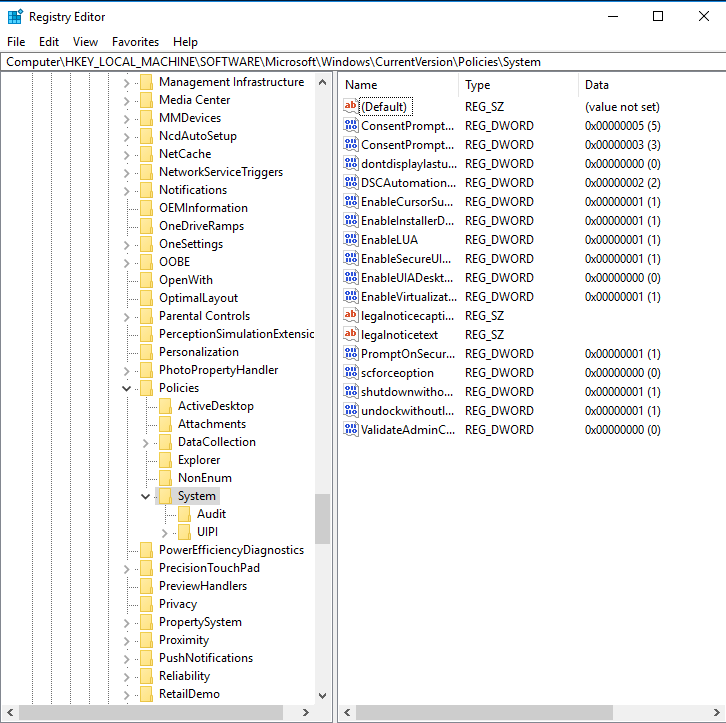Open the Help menu

pos(185,42)
